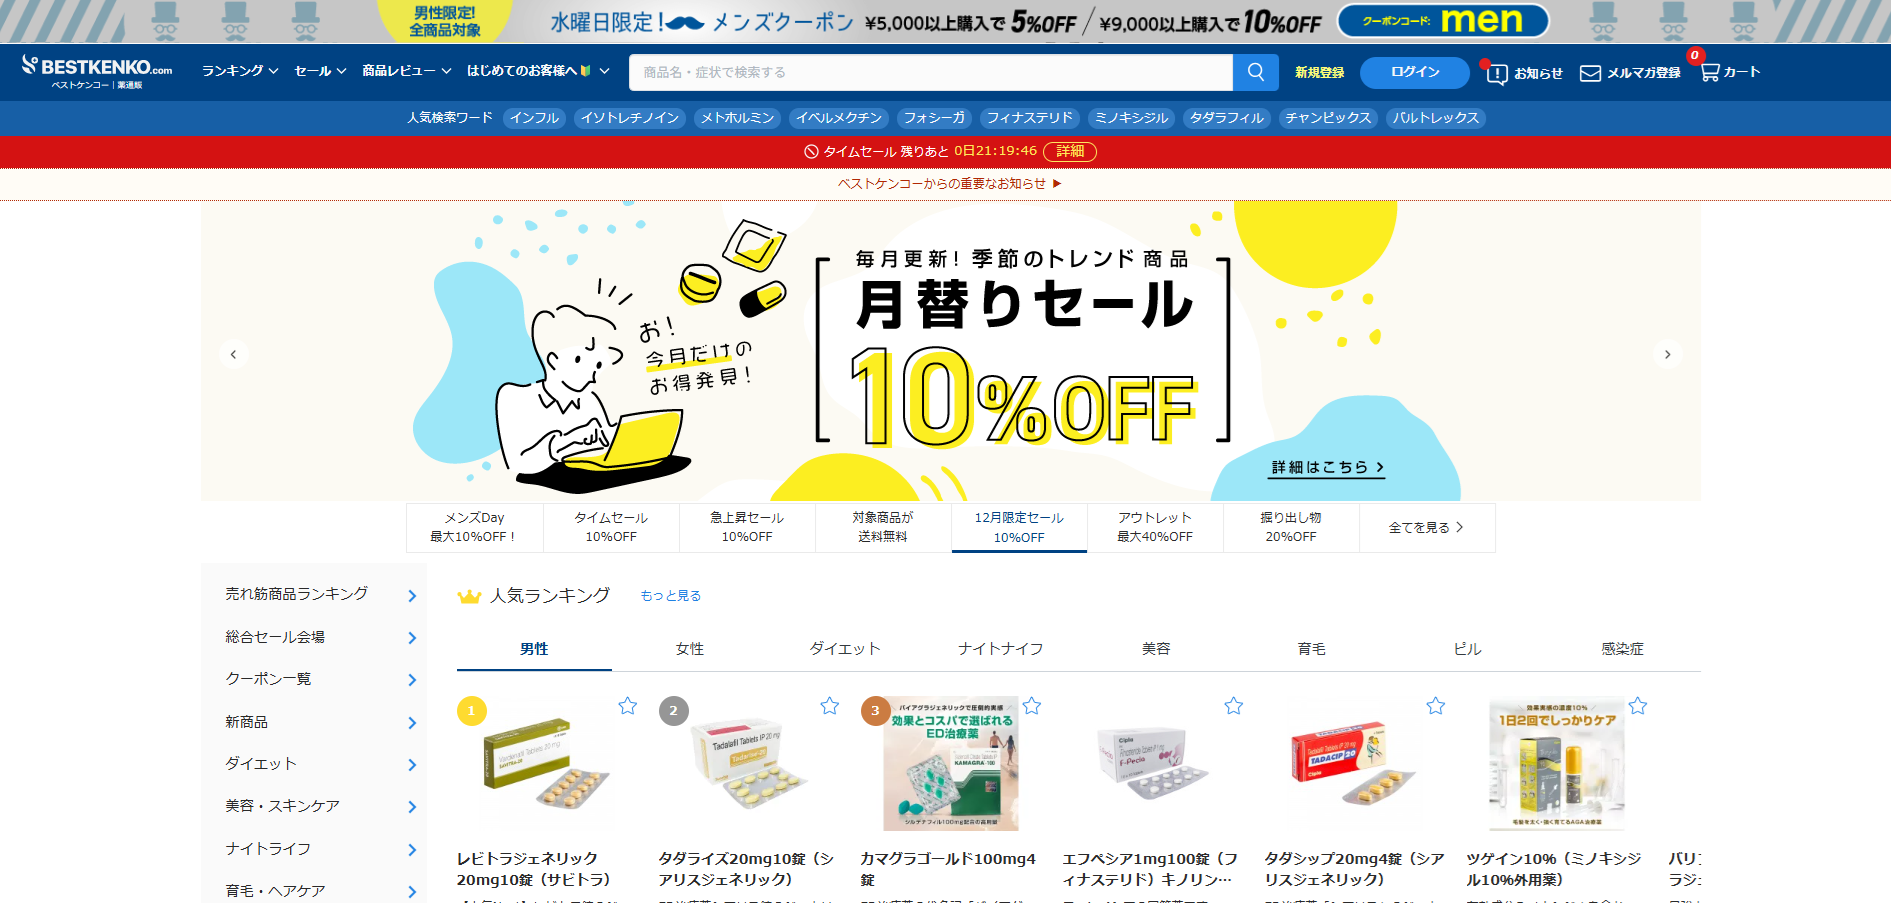This screenshot has height=903, width=1891.
Task: Show next banner slide arrow
Action: (x=1667, y=354)
